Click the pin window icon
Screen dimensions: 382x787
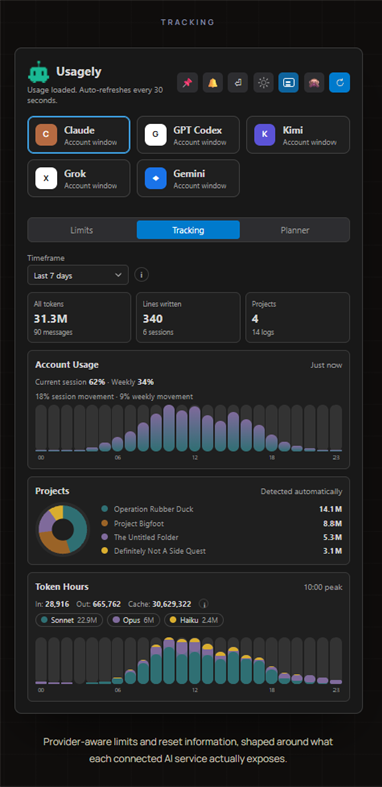(x=187, y=83)
